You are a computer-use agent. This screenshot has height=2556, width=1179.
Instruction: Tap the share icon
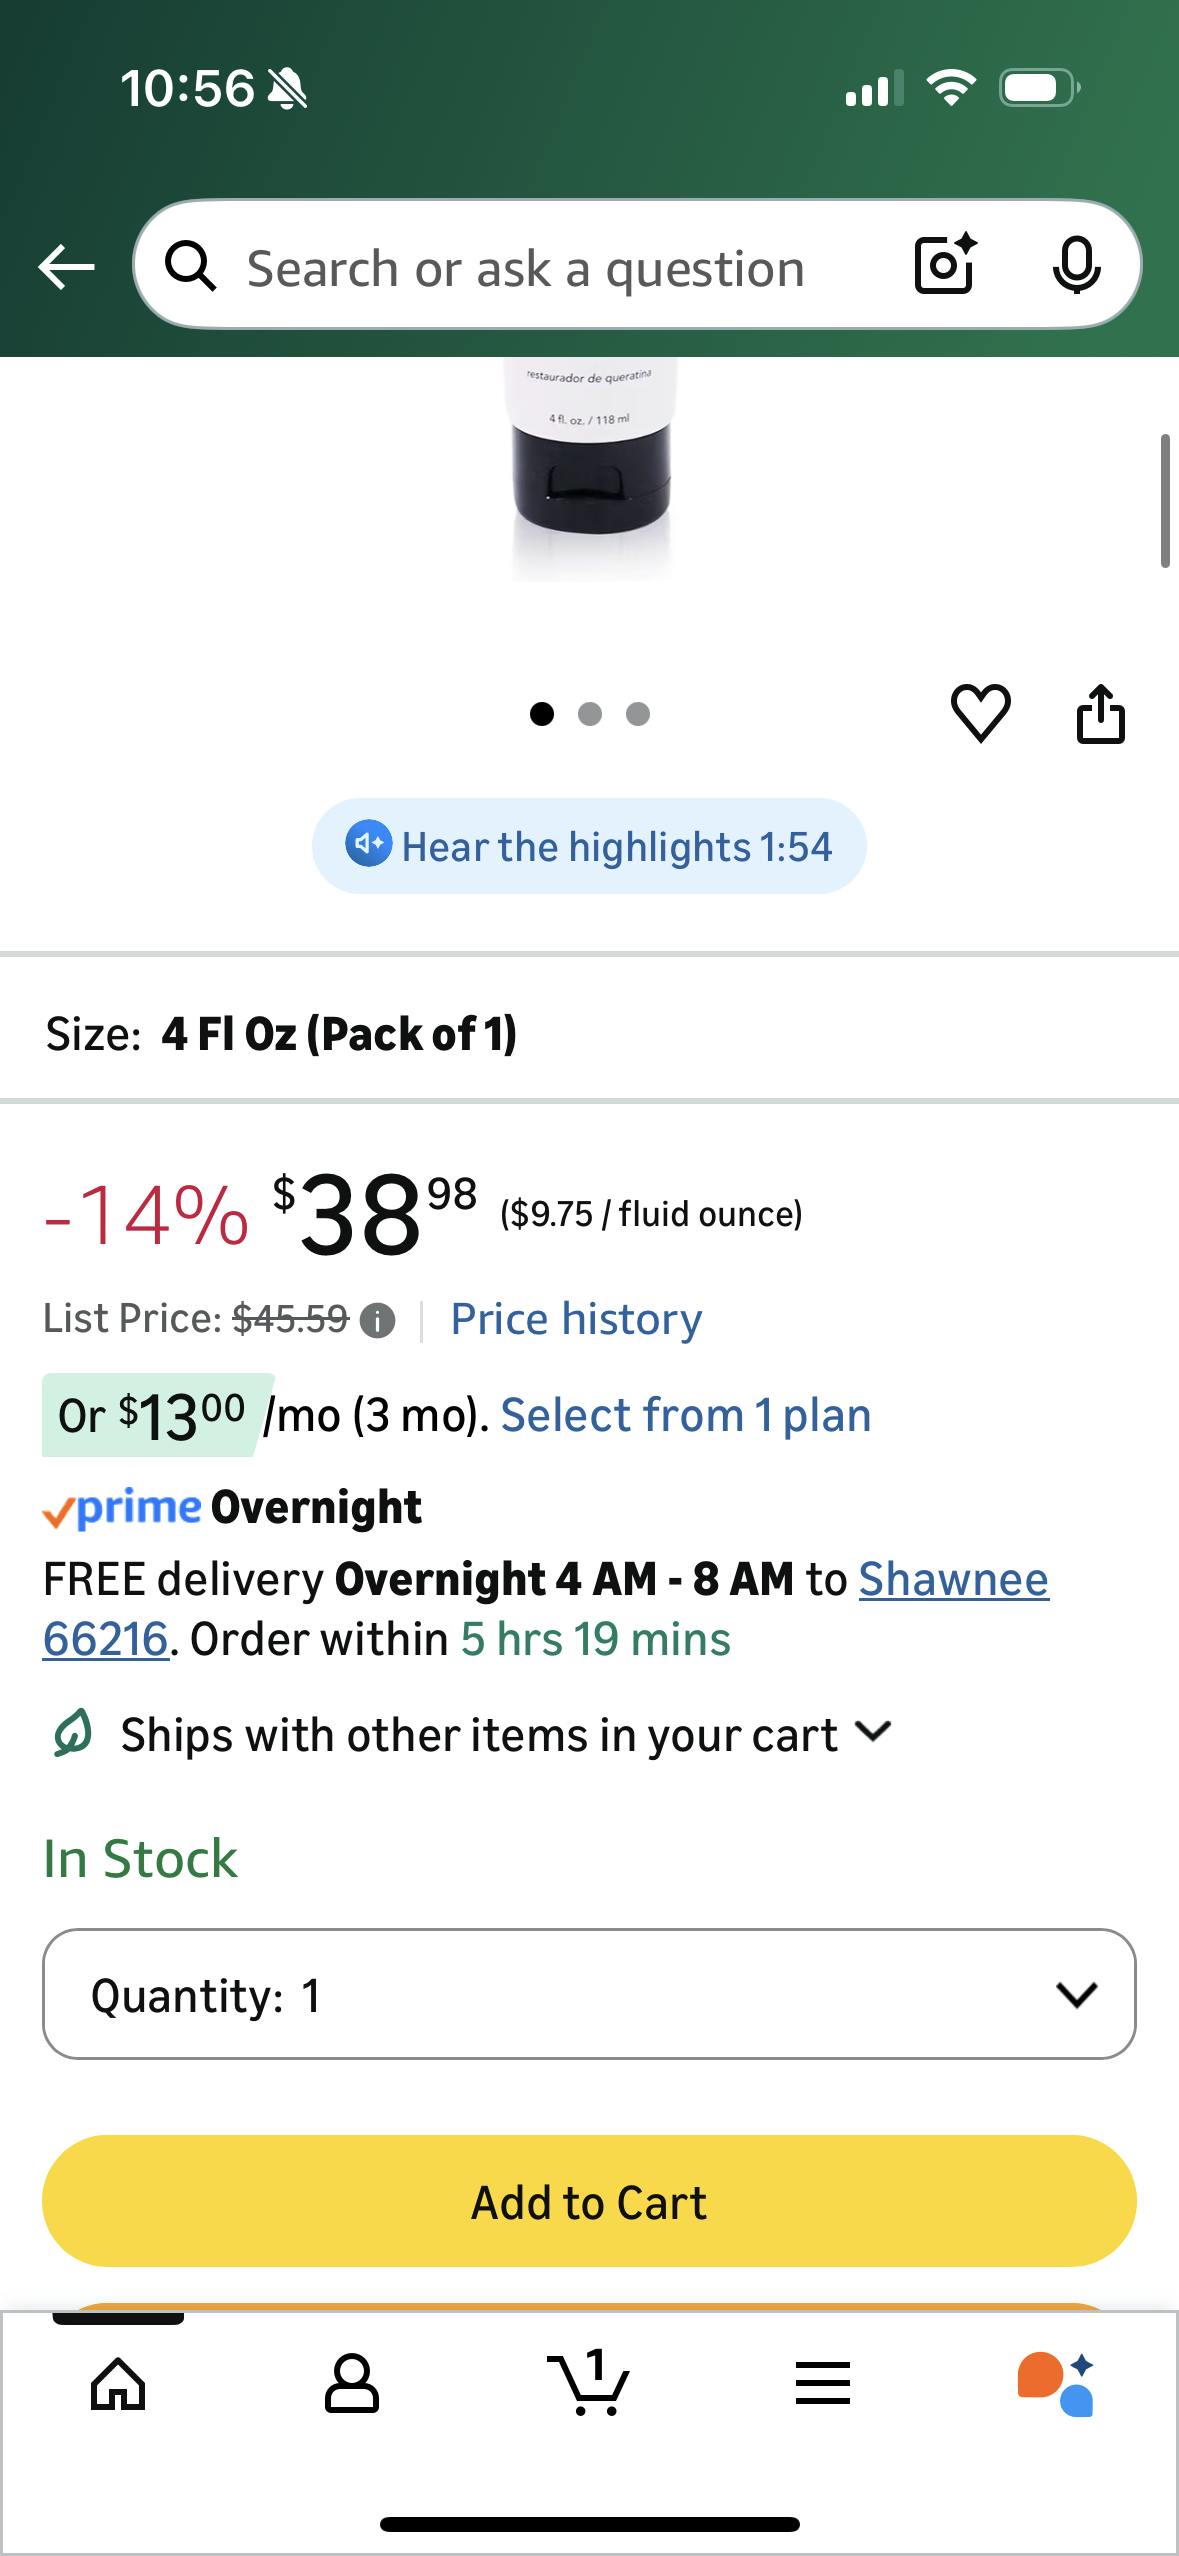point(1100,714)
